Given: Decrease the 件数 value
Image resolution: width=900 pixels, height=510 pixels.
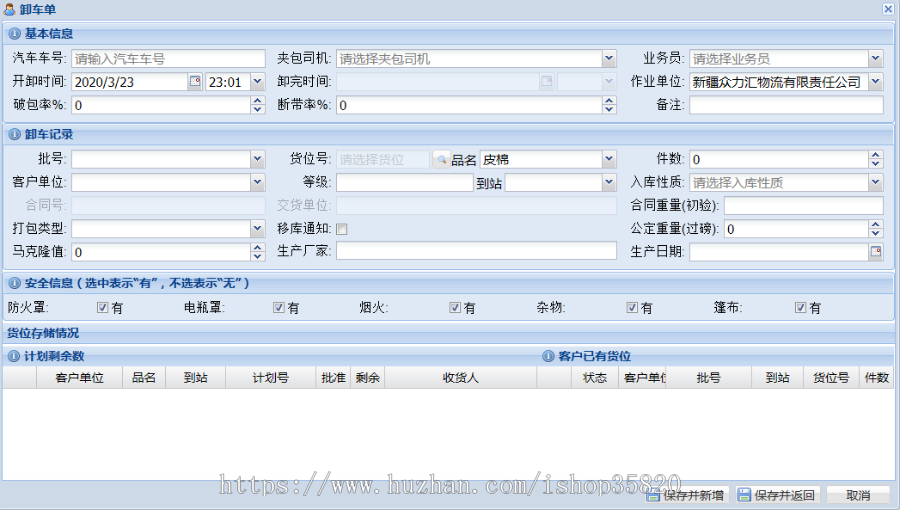Looking at the screenshot, I should pyautogui.click(x=875, y=163).
